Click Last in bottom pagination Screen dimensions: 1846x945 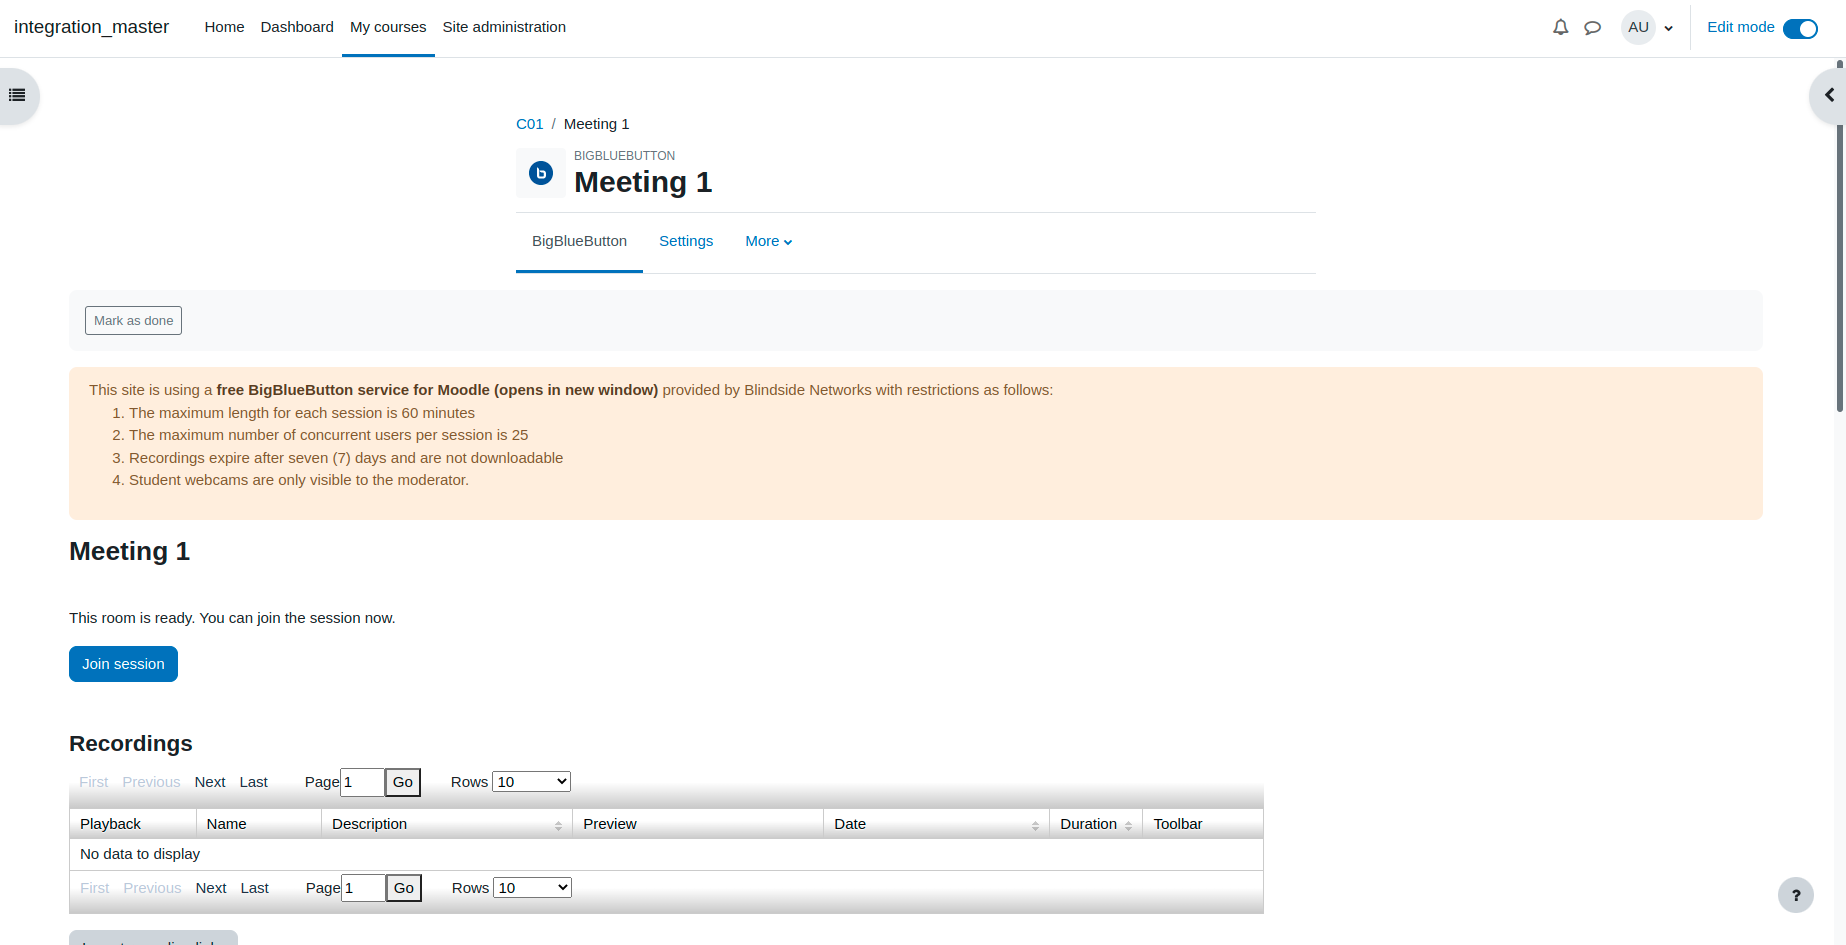[x=254, y=888]
